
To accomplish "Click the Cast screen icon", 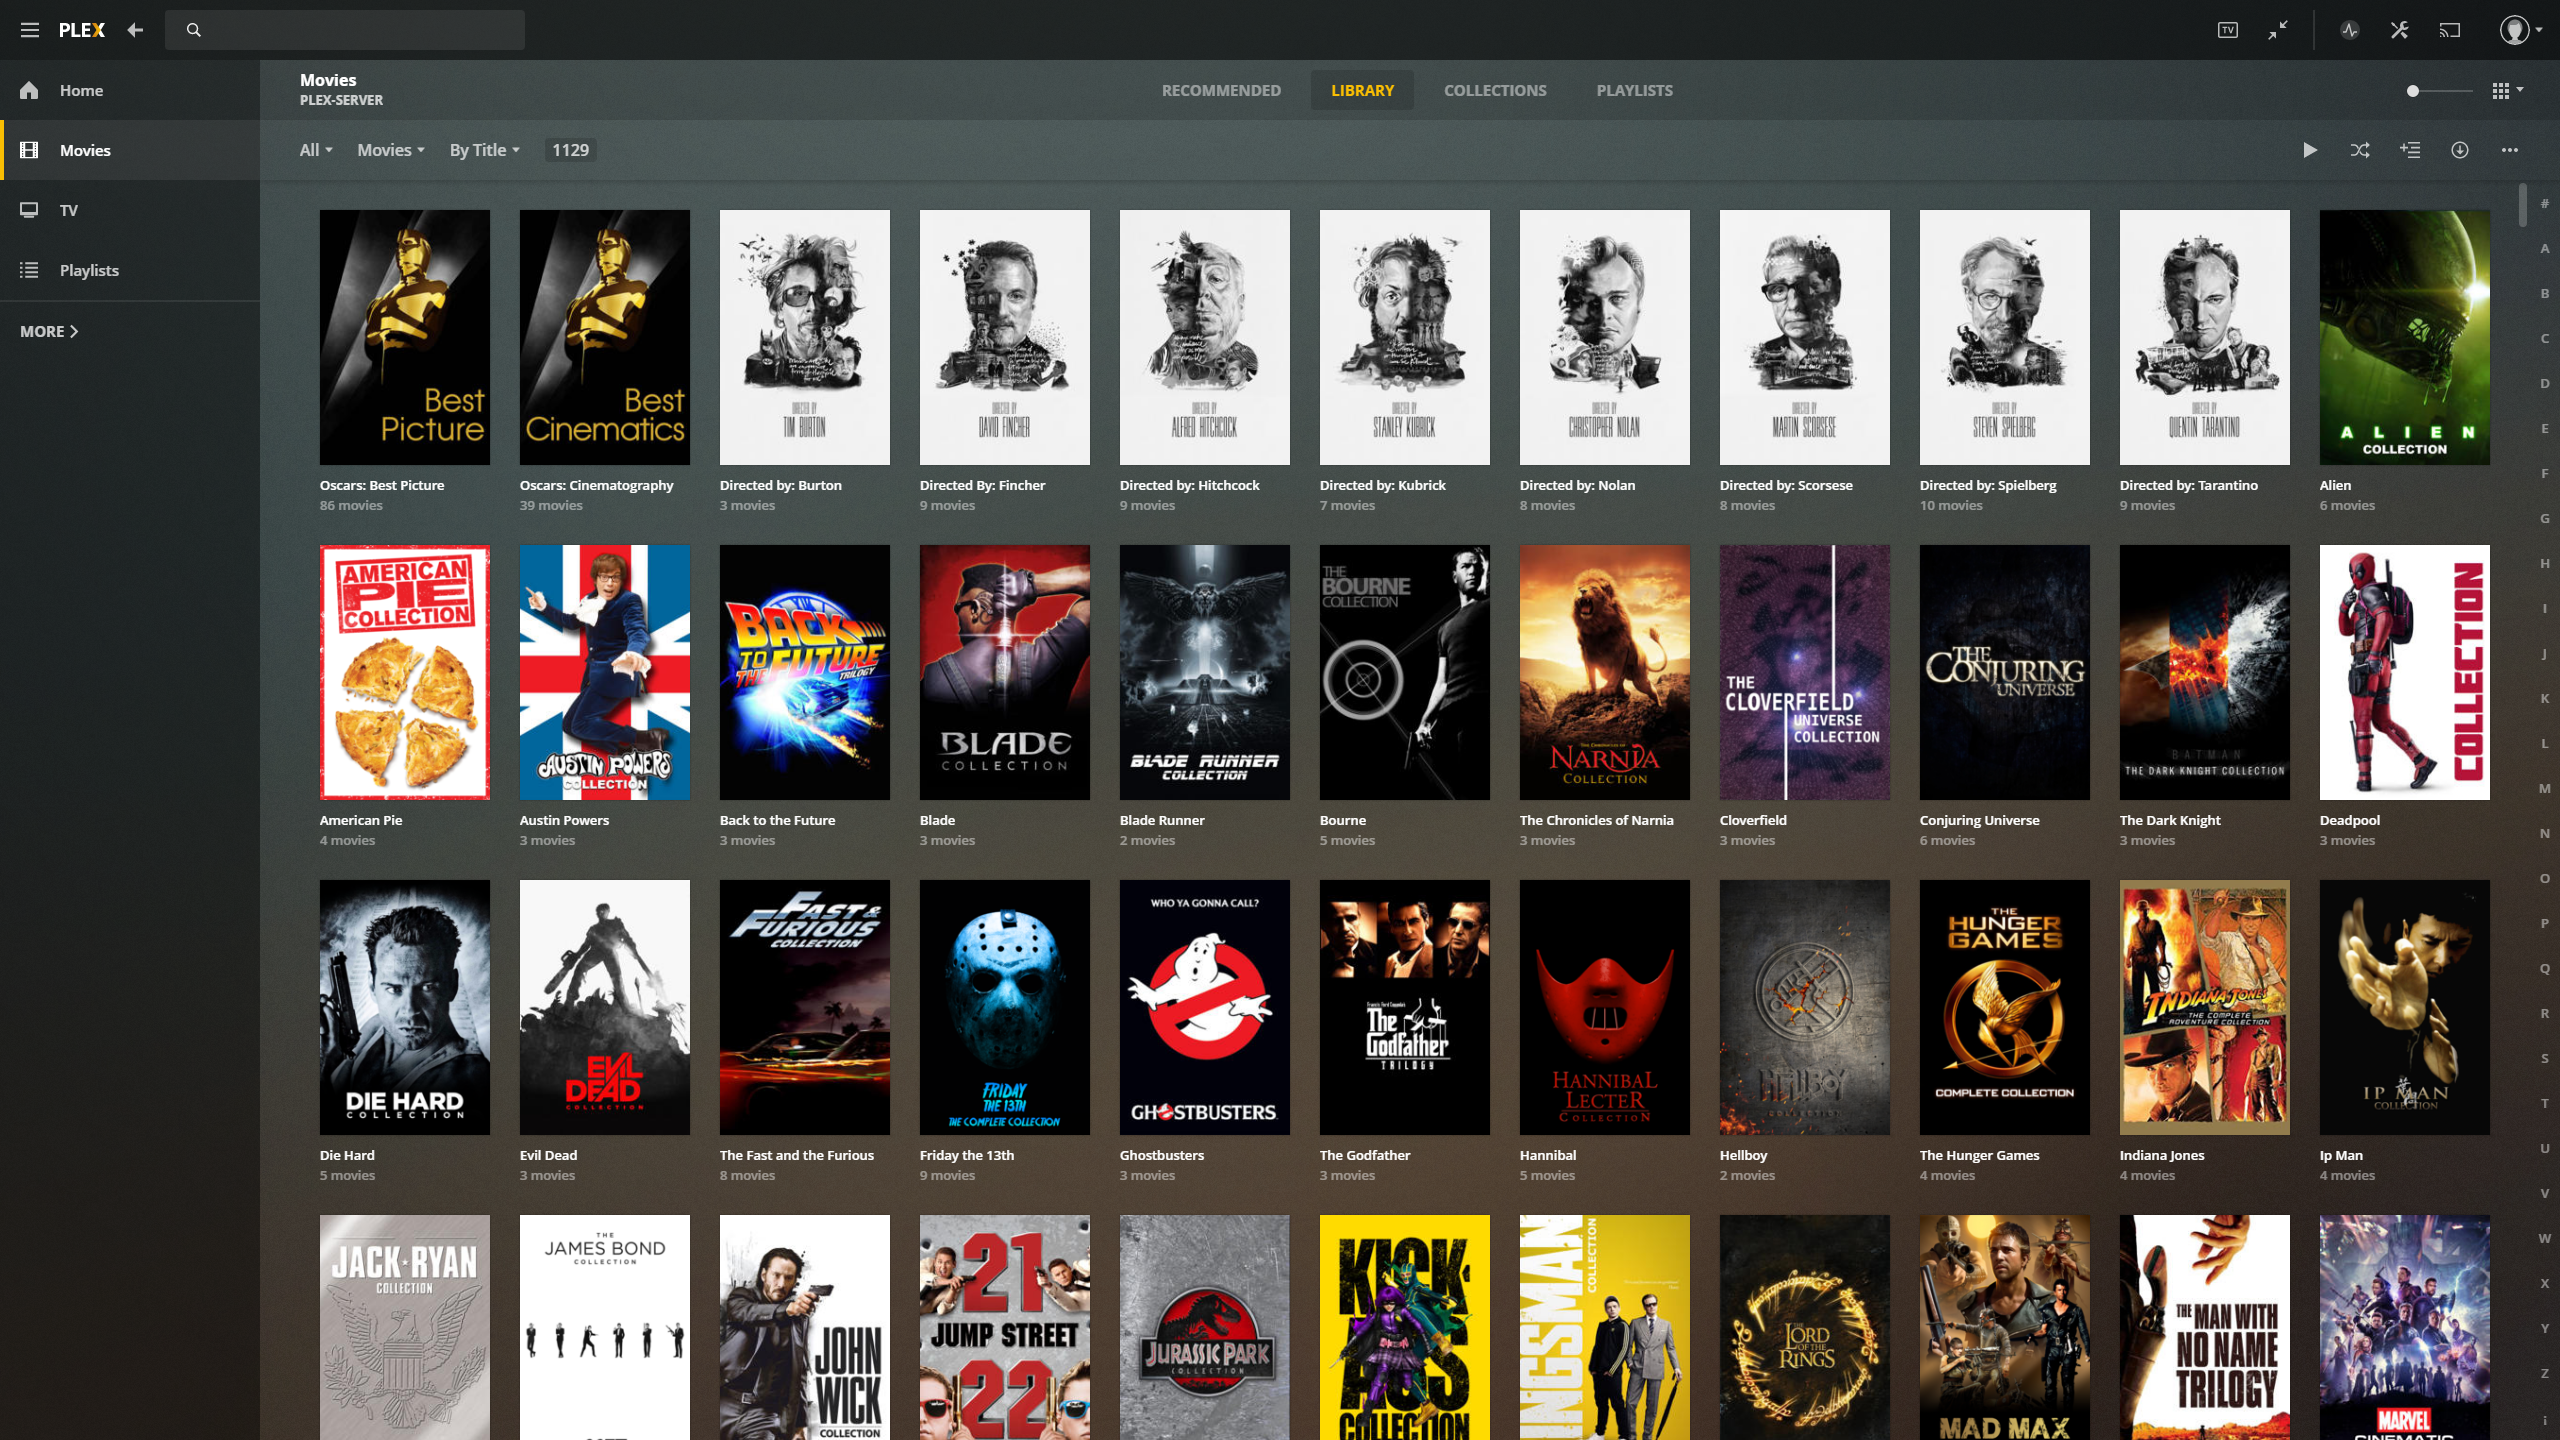I will [2450, 30].
